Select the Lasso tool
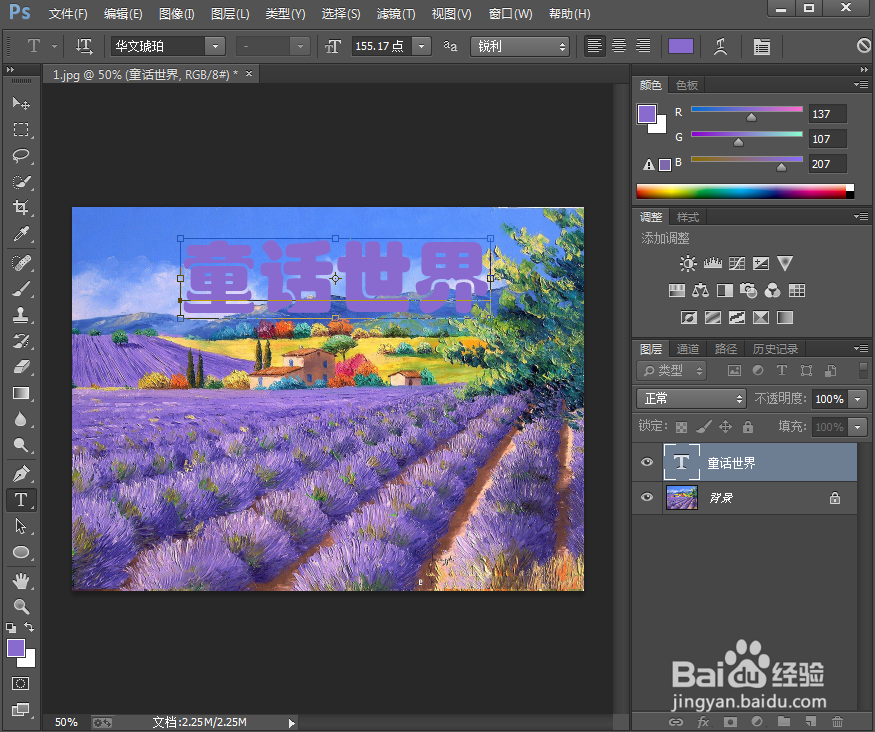The image size is (875, 732). tap(21, 156)
